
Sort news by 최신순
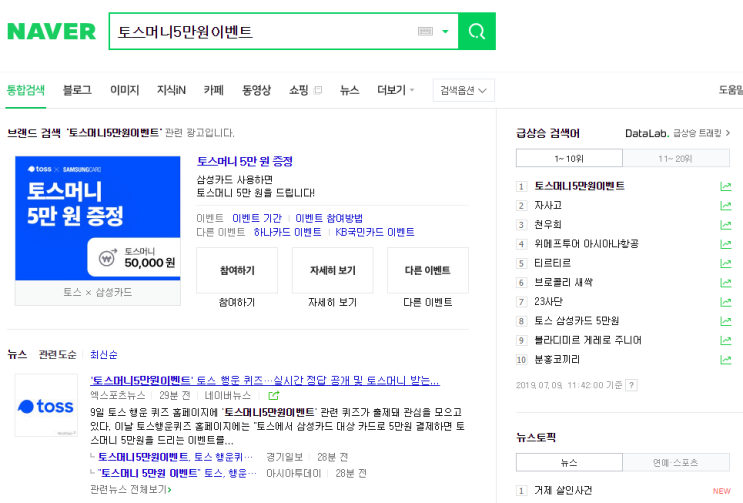click(104, 355)
